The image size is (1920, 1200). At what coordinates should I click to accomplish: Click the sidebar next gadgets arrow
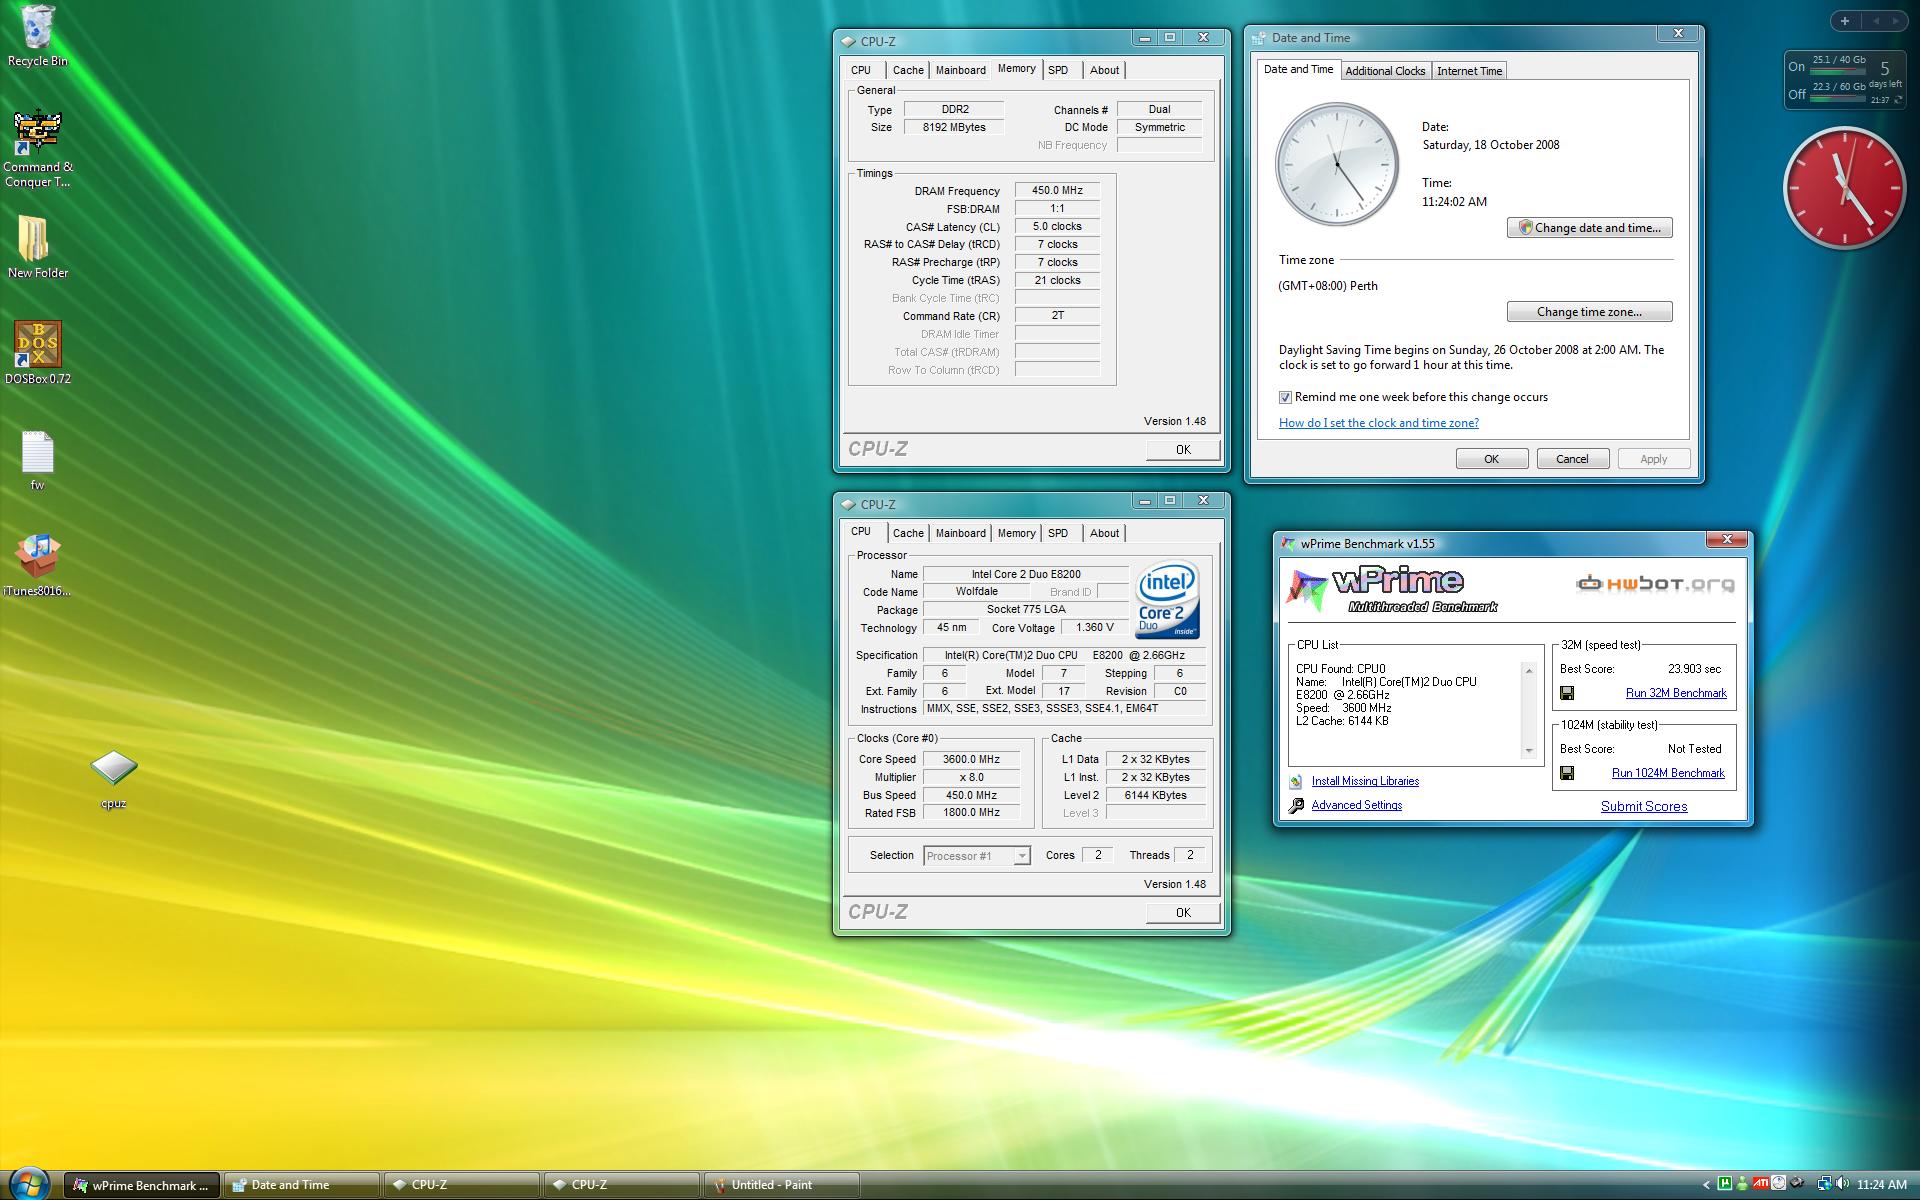[1896, 21]
